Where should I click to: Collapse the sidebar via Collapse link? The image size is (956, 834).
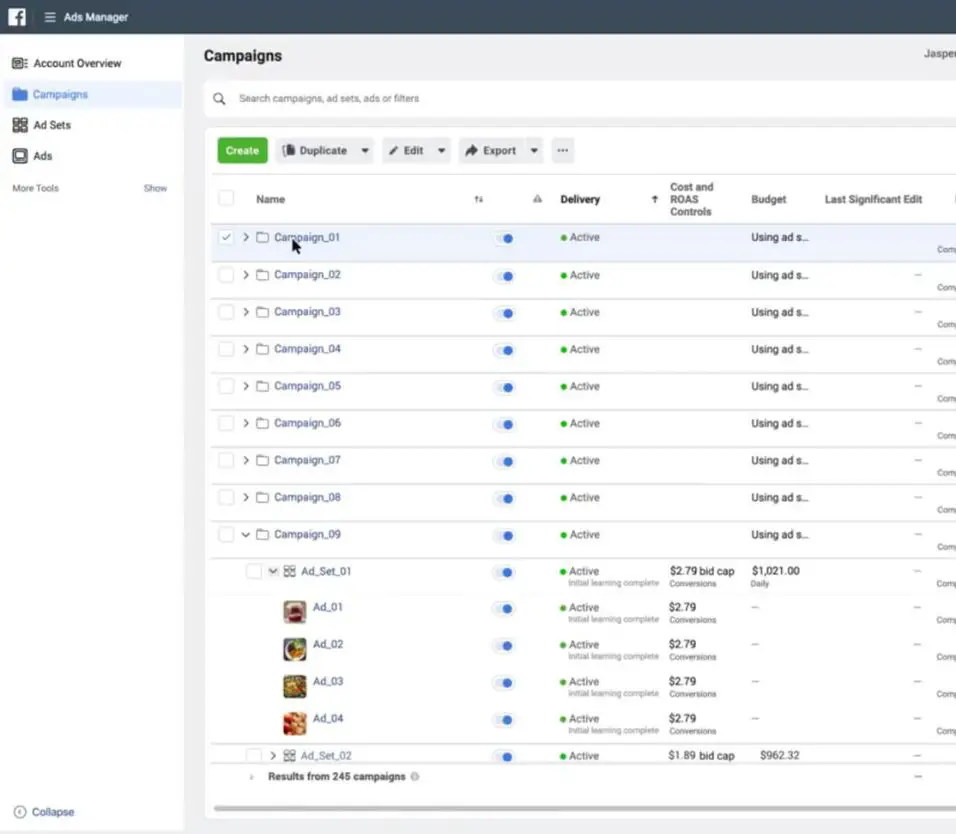coord(53,812)
